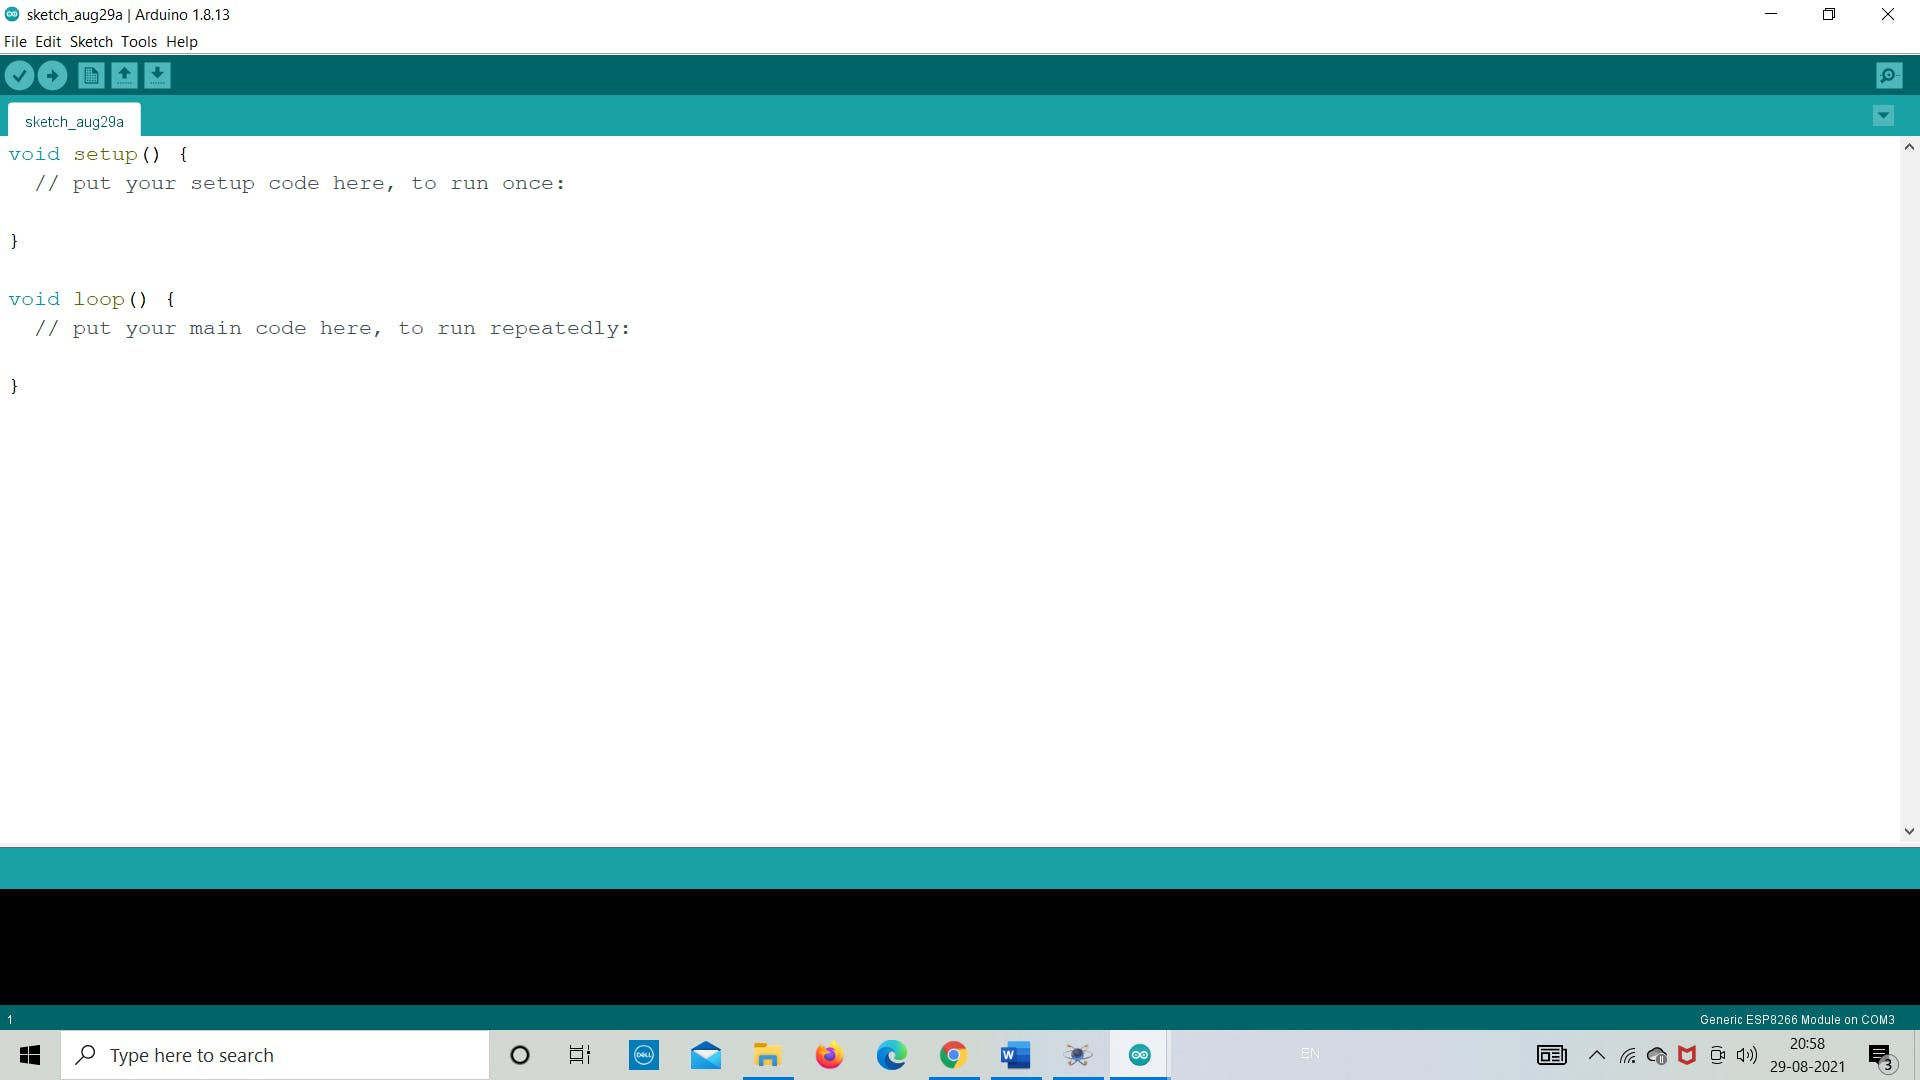Click the Upload (arrow) button

click(x=53, y=75)
